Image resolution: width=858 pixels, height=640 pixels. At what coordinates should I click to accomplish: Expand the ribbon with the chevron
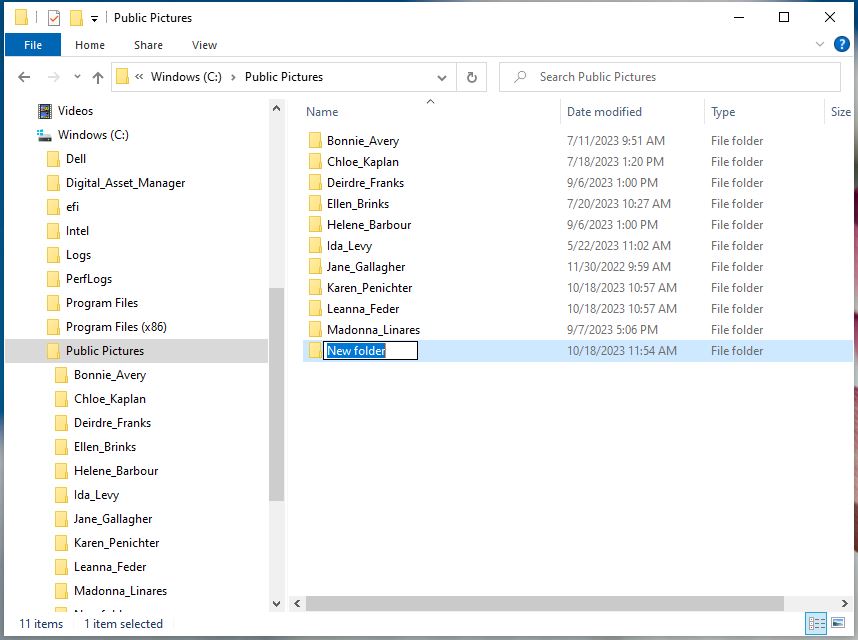pos(820,44)
